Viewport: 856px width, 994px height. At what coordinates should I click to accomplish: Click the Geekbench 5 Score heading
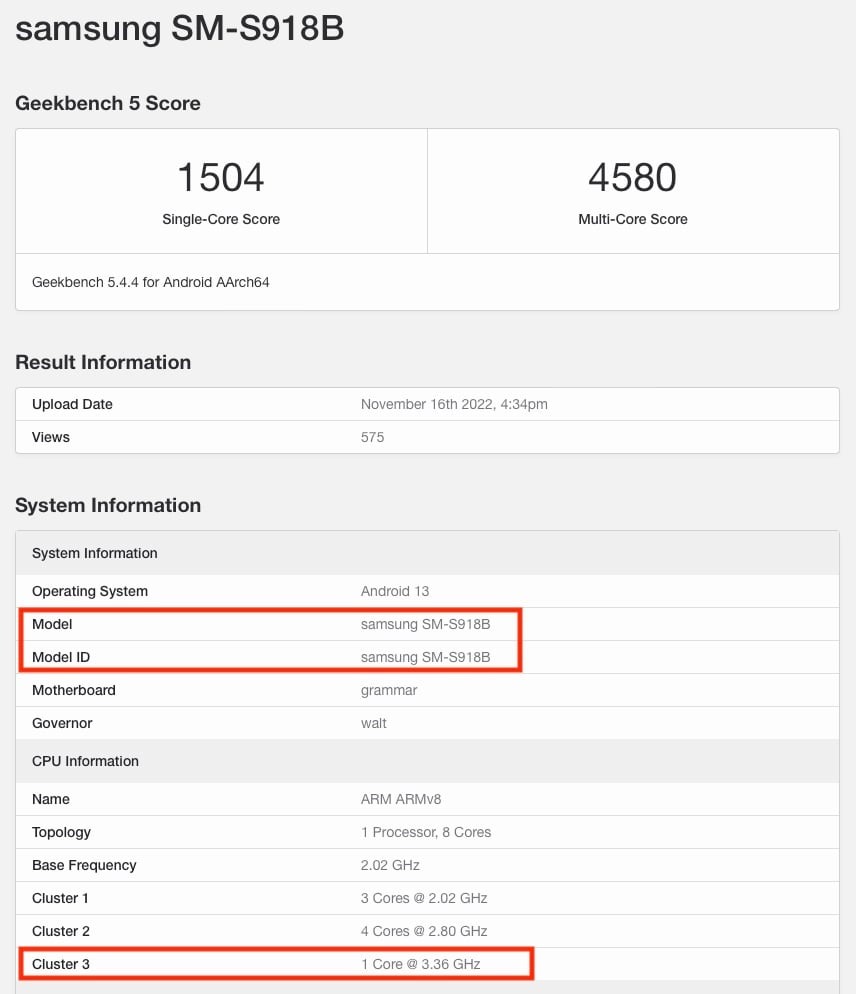[x=107, y=103]
